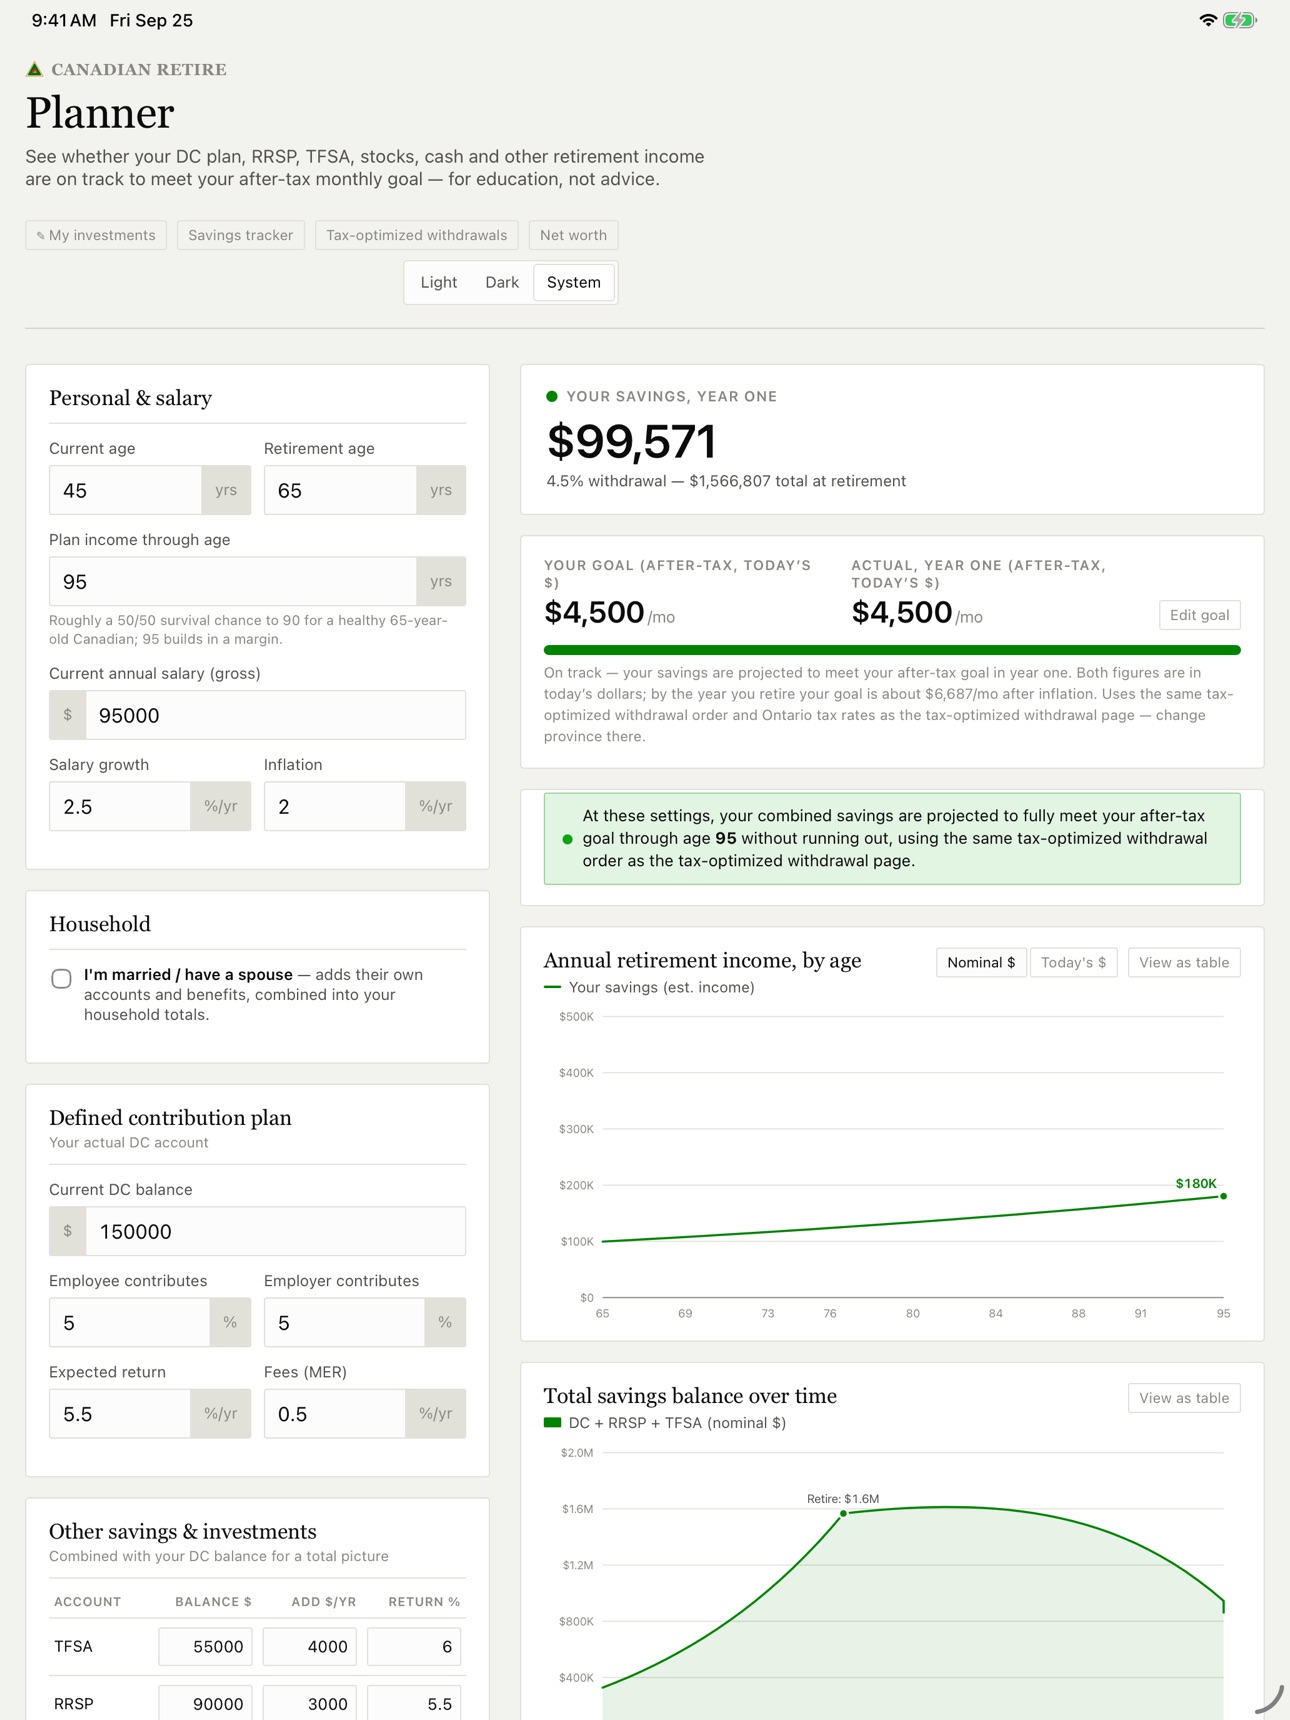Click the $180K chart end point
This screenshot has height=1720, width=1290.
[1223, 1196]
